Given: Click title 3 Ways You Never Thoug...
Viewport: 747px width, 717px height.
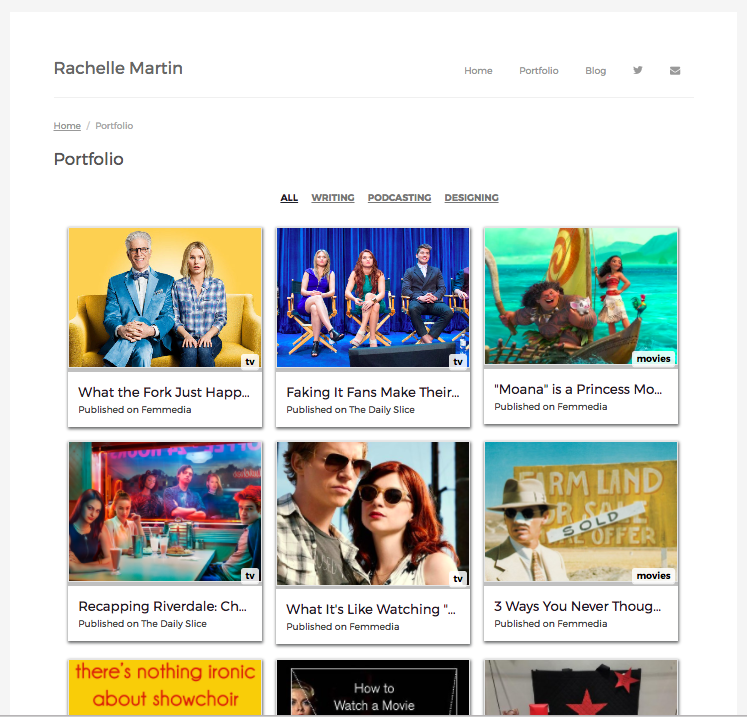Looking at the screenshot, I should [x=577, y=606].
